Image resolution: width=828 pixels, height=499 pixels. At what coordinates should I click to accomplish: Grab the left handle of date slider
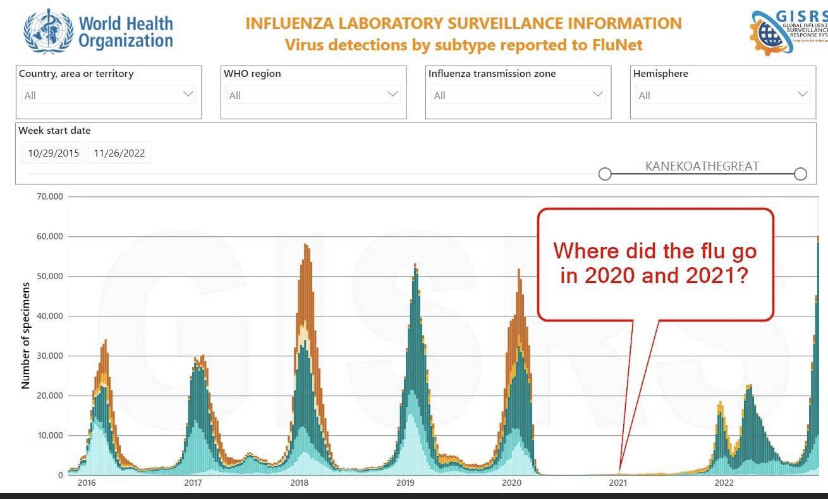[x=605, y=174]
